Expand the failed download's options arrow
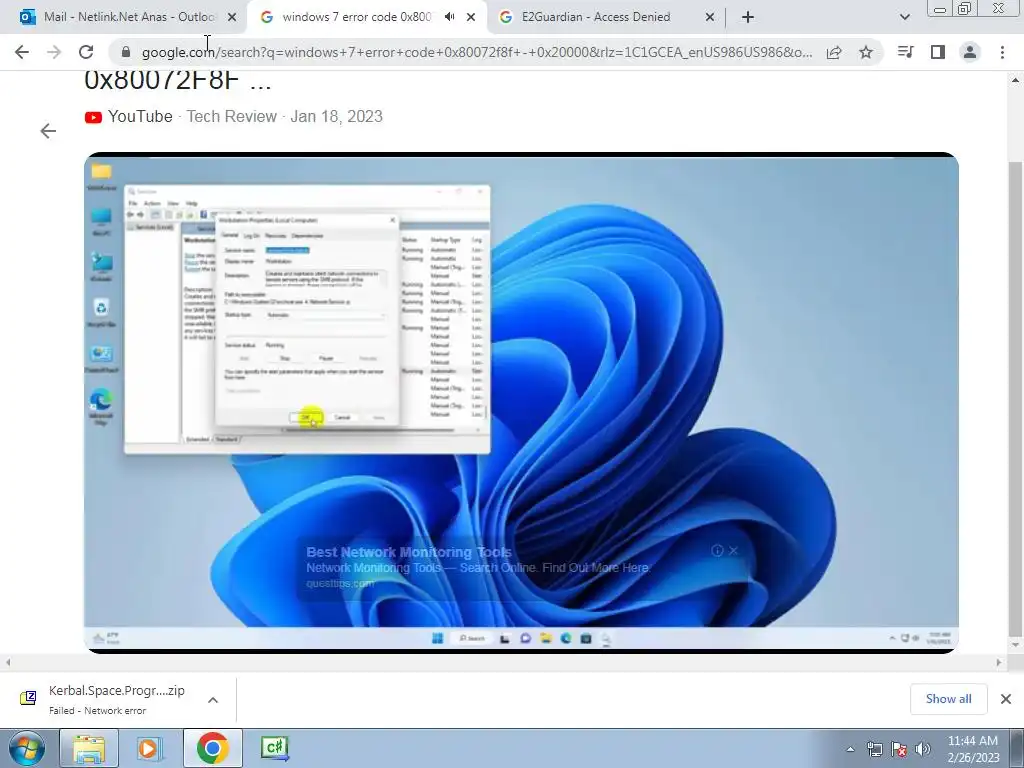The width and height of the screenshot is (1024, 768). [x=213, y=699]
